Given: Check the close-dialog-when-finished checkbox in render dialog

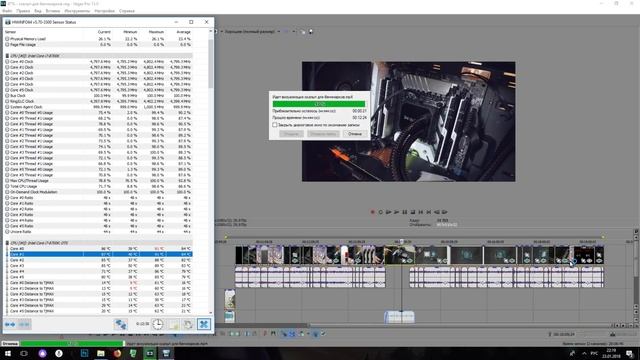Looking at the screenshot, I should pyautogui.click(x=275, y=125).
